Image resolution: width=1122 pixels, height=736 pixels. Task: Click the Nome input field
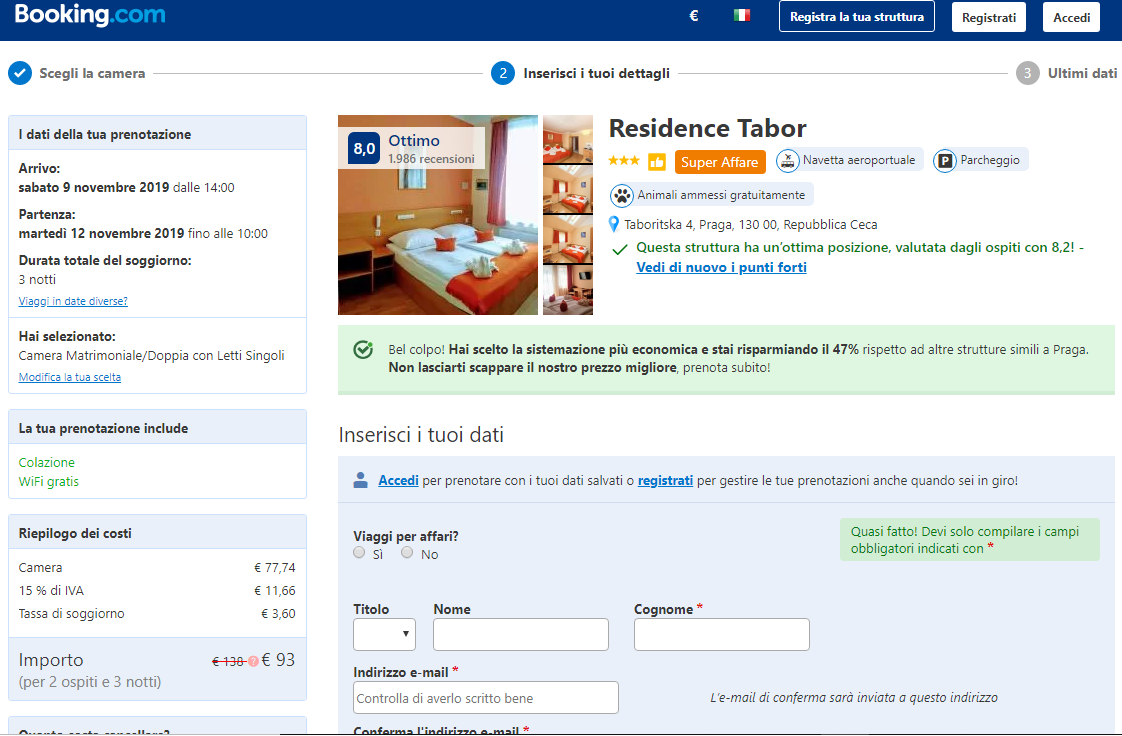[521, 634]
